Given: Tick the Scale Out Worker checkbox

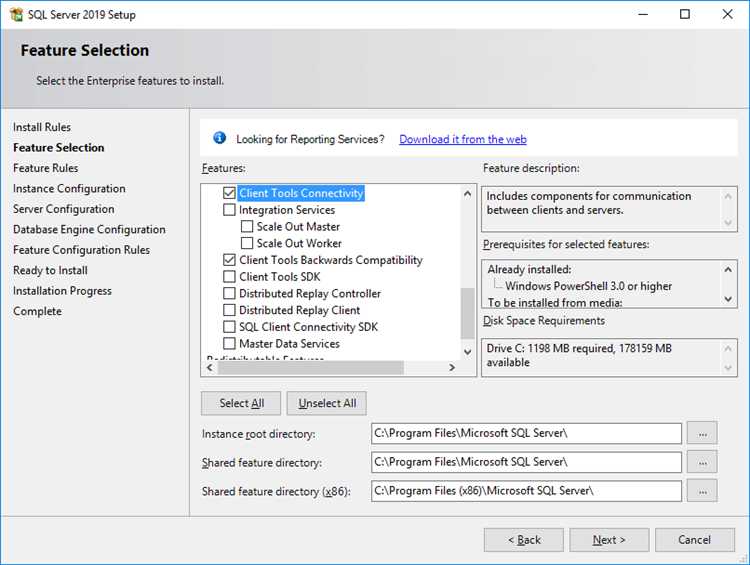Looking at the screenshot, I should (247, 243).
